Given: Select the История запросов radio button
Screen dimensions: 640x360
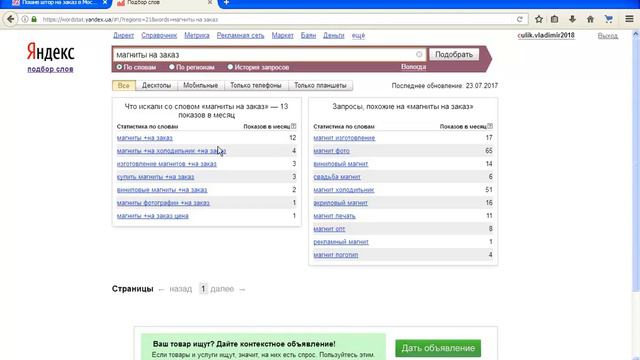Looking at the screenshot, I should (230, 67).
